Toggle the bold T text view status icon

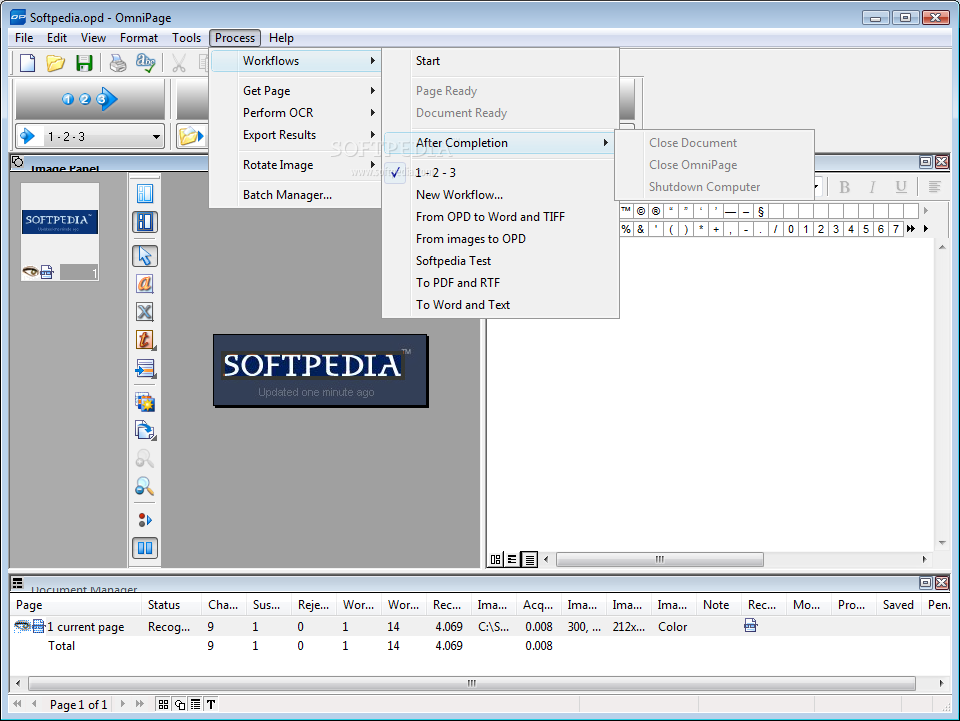tap(211, 704)
